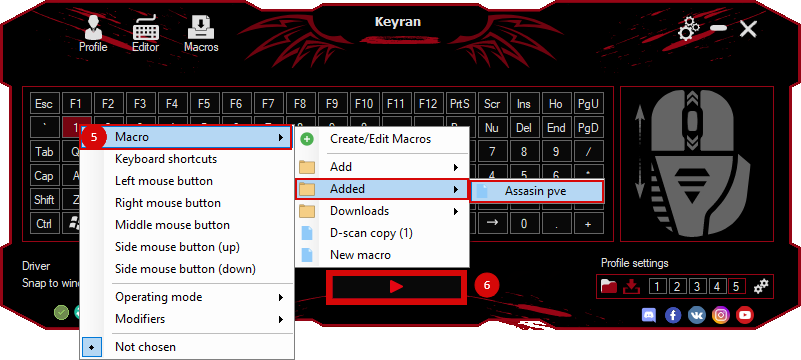Click the folder icon beside Add
The width and height of the screenshot is (801, 360).
click(307, 167)
